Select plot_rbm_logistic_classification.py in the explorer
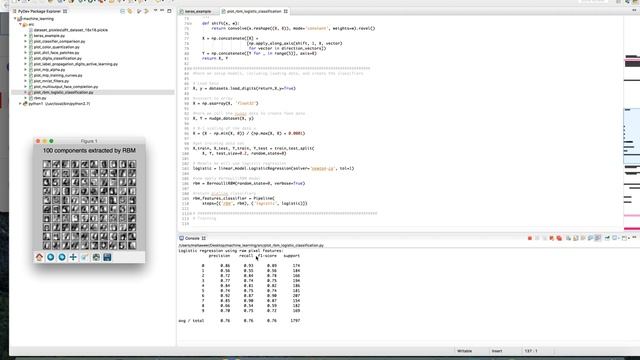Screen dimensions: 640x360 click(x=63, y=92)
